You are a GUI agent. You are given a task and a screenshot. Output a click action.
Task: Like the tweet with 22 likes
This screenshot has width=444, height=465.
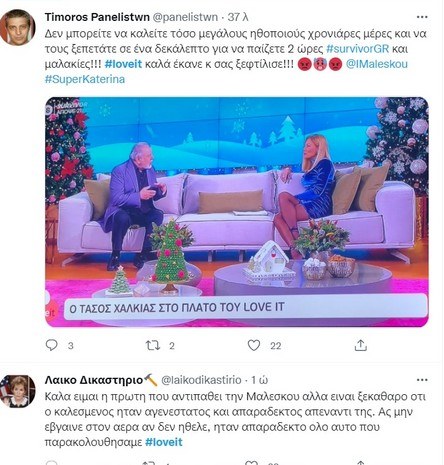click(x=254, y=345)
